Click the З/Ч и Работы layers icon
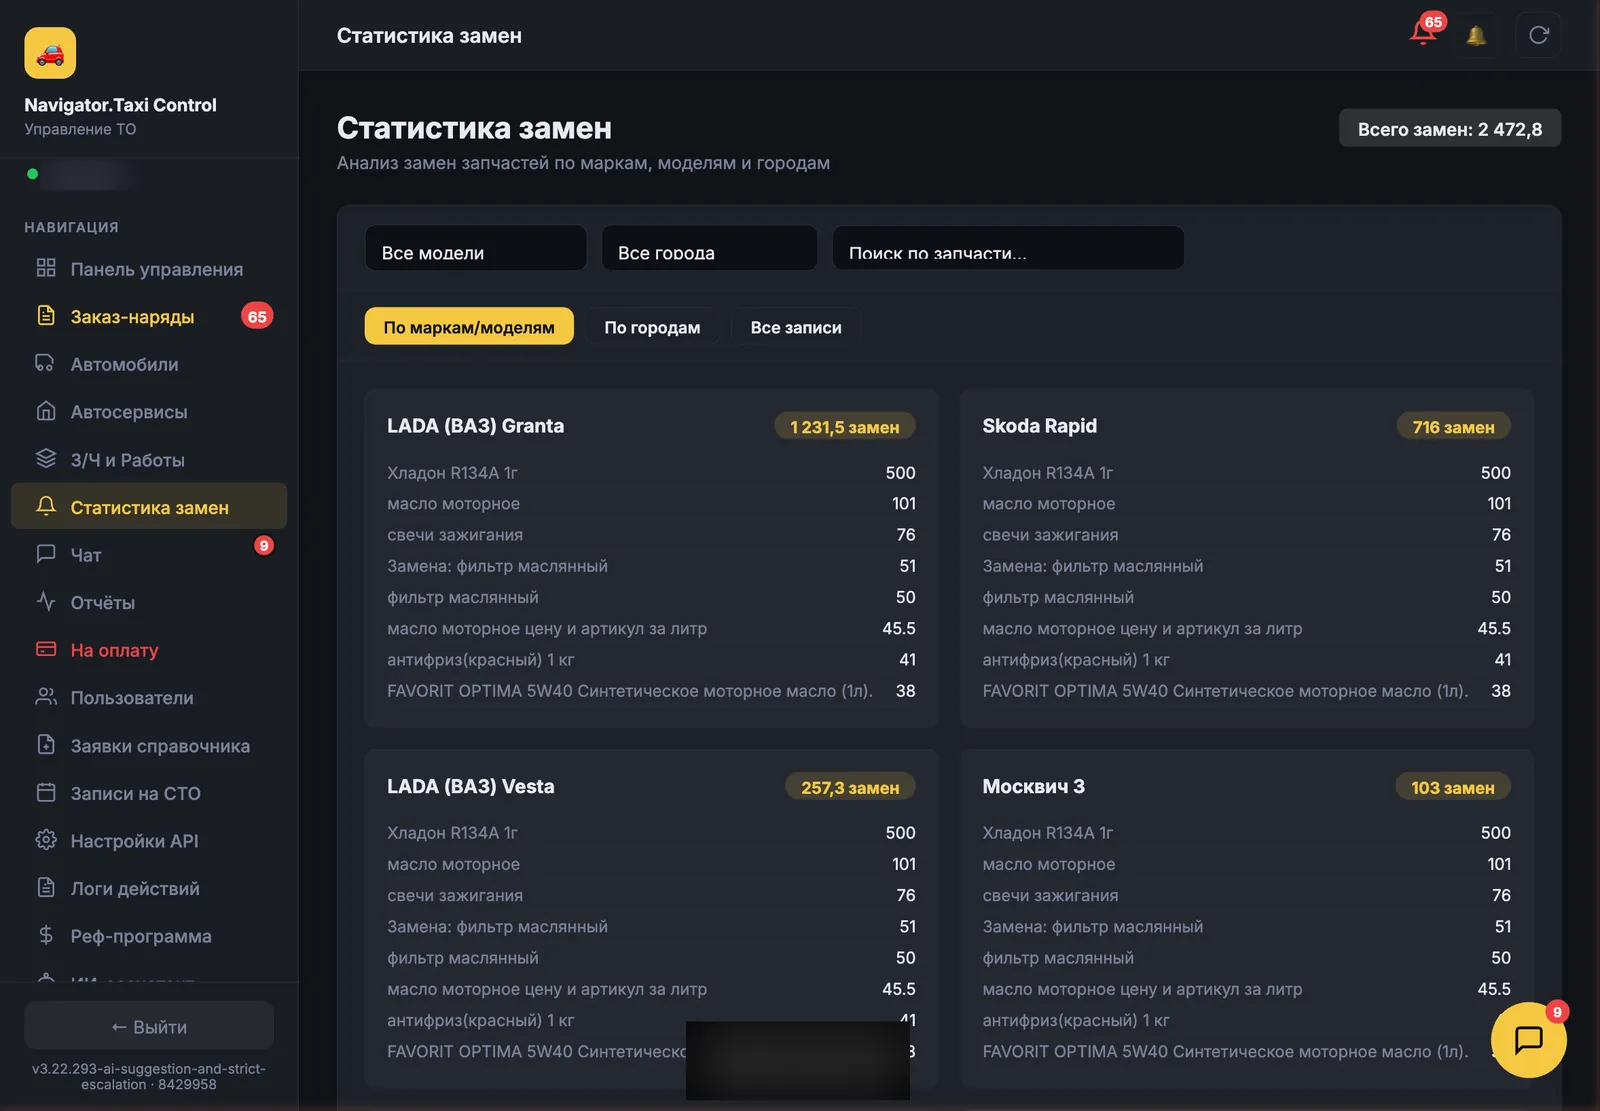The height and width of the screenshot is (1111, 1600). [x=46, y=458]
